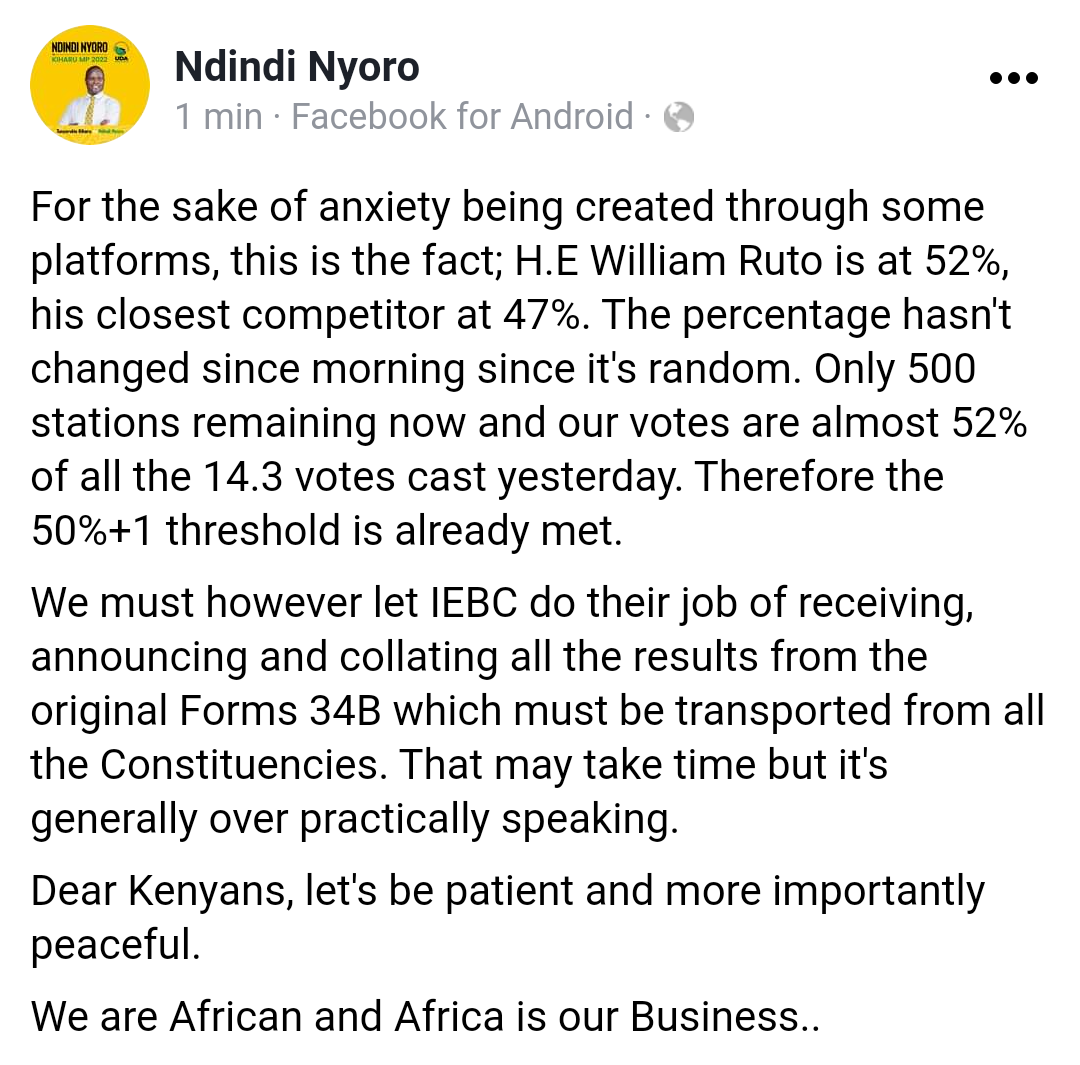Click the paragraph starting with For the sake
Viewport: 1080px width, 1065px height.
pos(529,369)
